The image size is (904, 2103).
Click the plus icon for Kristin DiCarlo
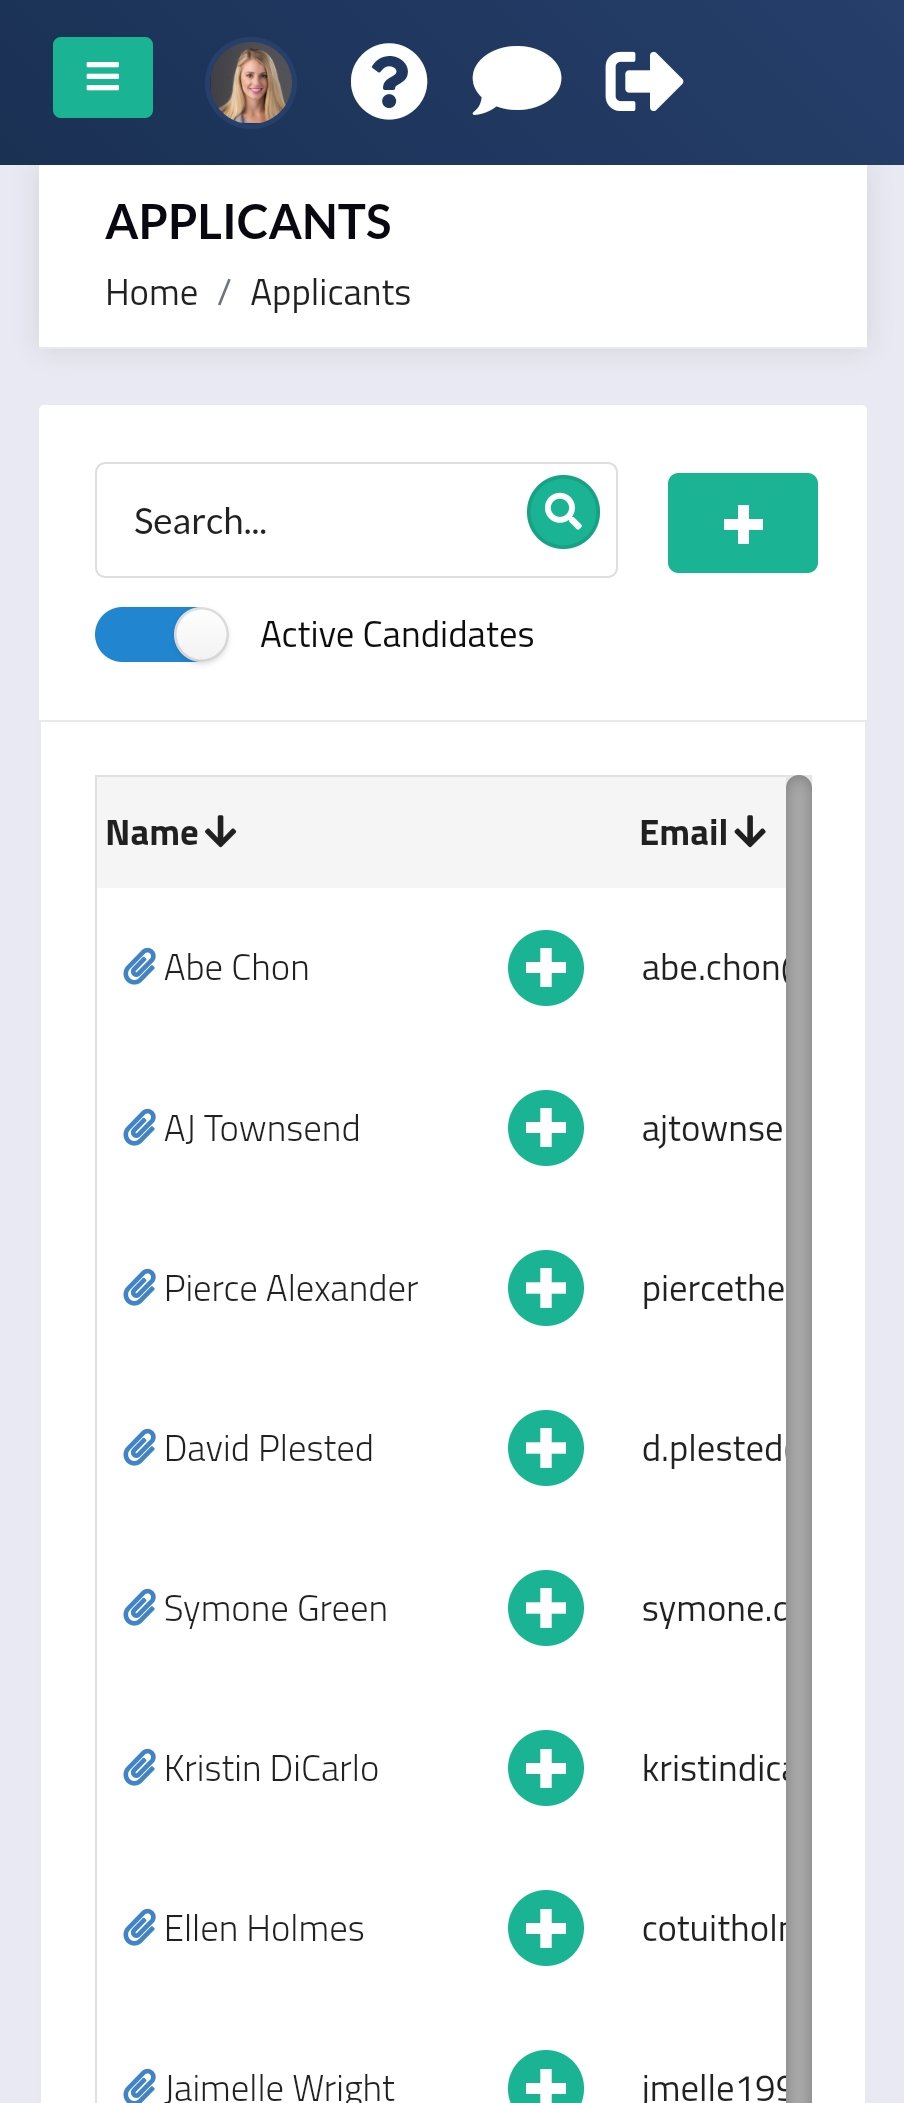[x=546, y=1768]
